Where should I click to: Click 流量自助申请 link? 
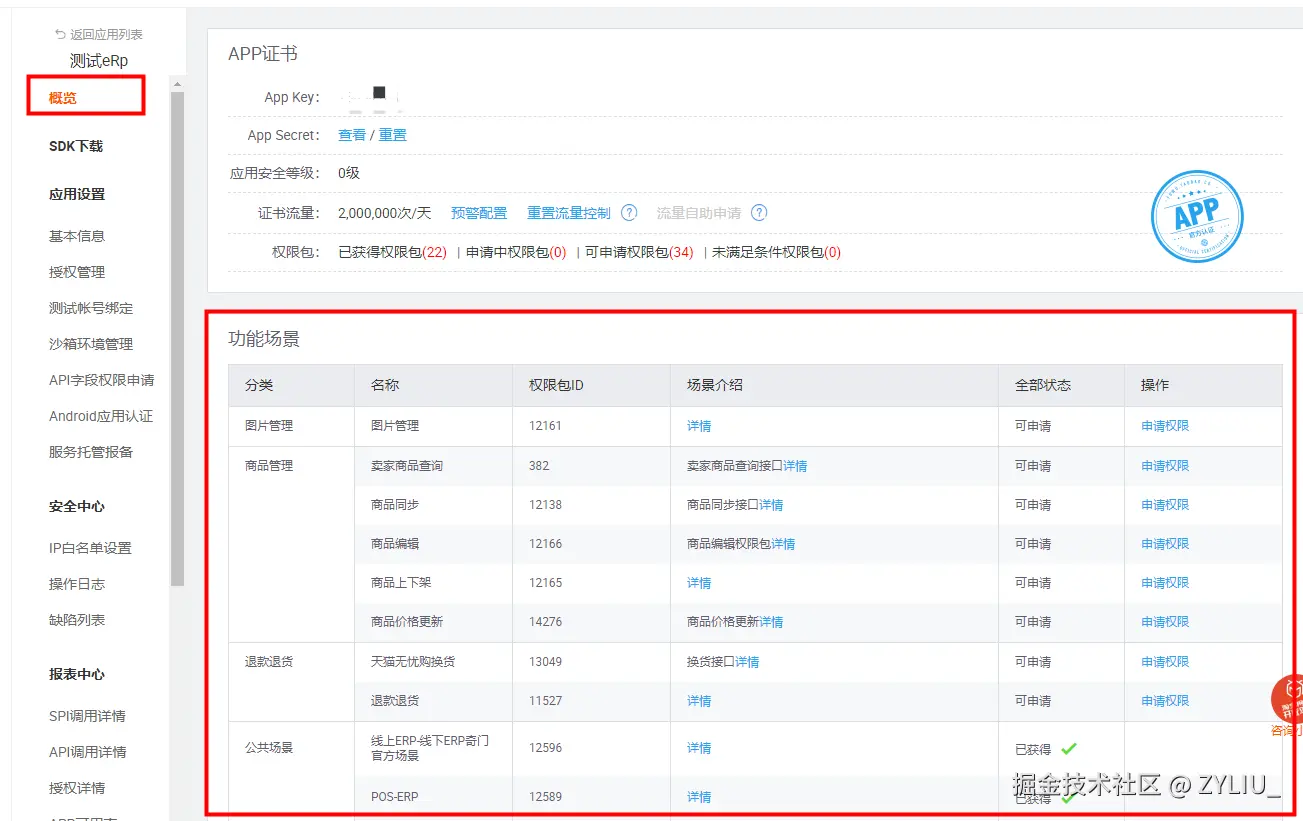699,213
